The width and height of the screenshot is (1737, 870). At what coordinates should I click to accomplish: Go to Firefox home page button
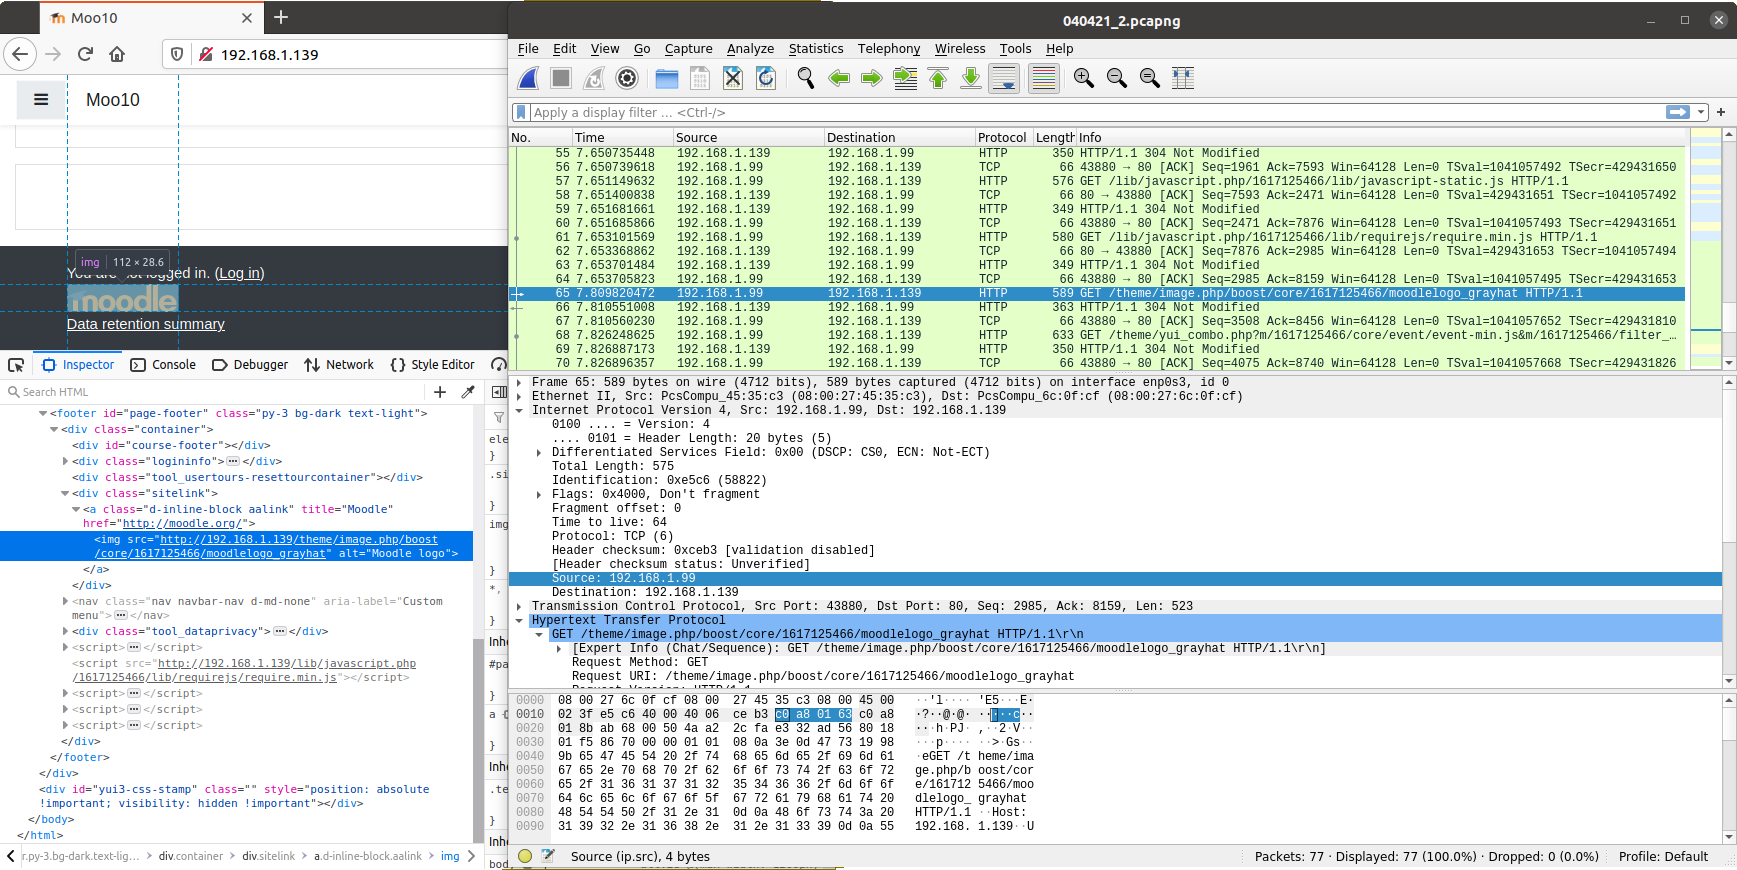(x=117, y=54)
